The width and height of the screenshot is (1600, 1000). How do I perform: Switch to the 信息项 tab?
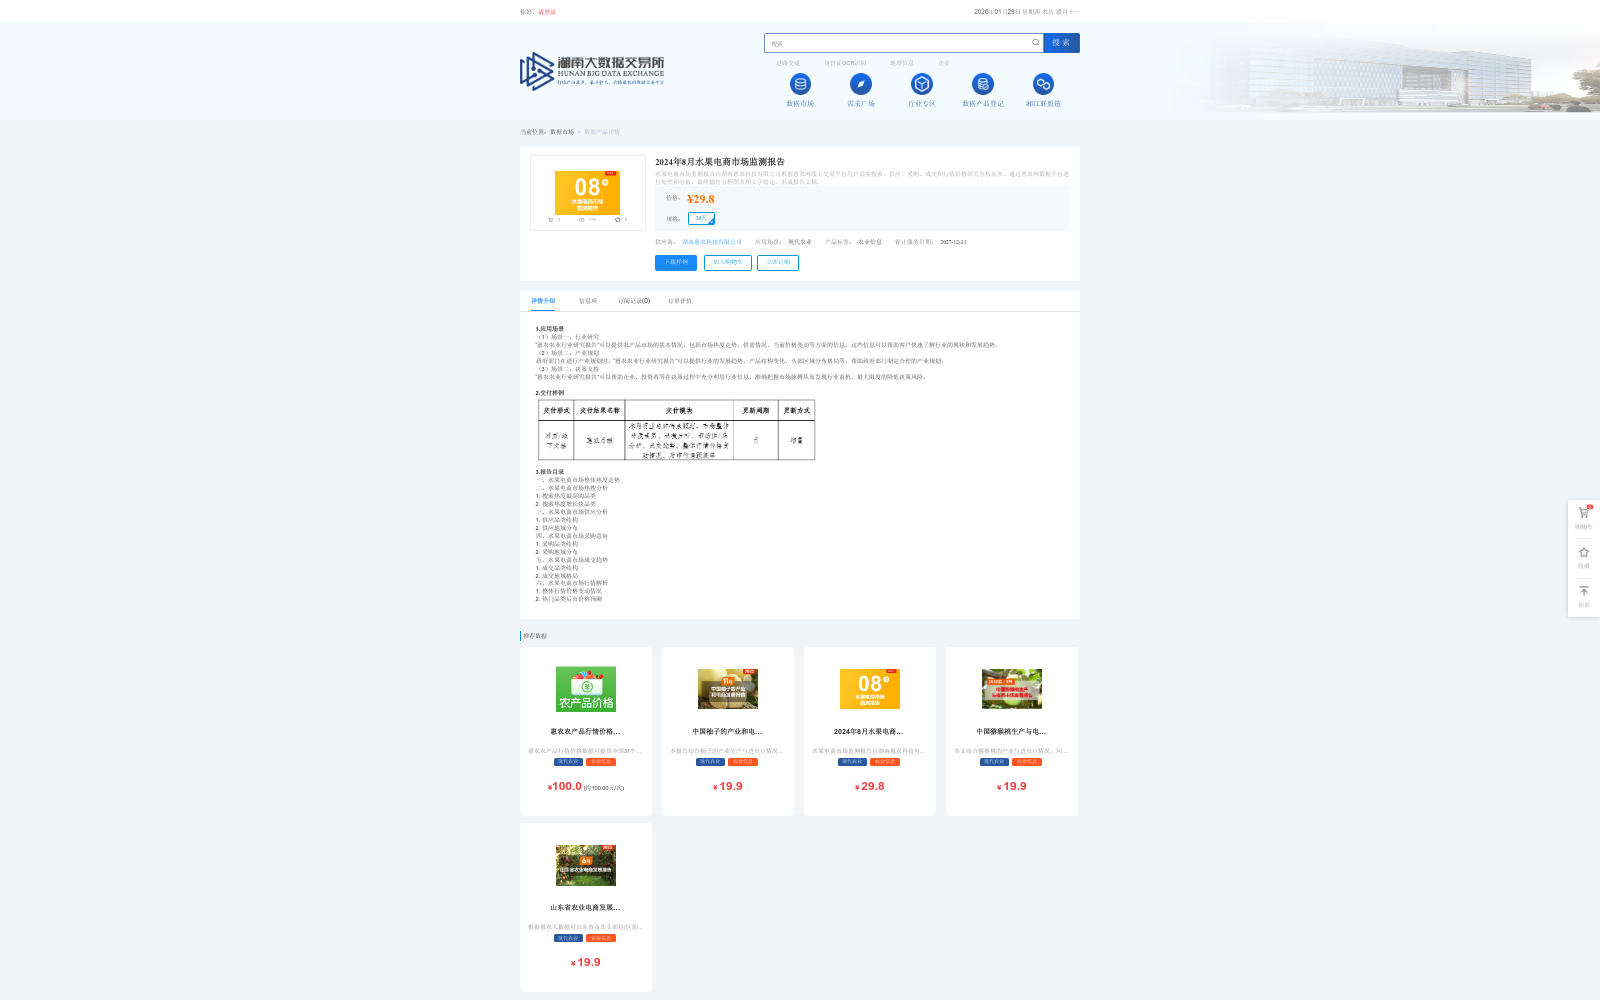(588, 301)
